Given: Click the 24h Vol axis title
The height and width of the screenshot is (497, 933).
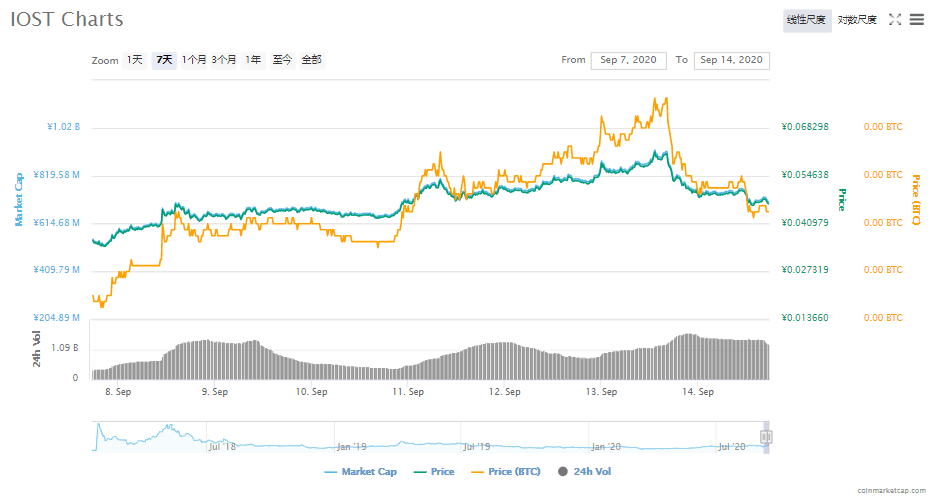Looking at the screenshot, I should (x=37, y=349).
